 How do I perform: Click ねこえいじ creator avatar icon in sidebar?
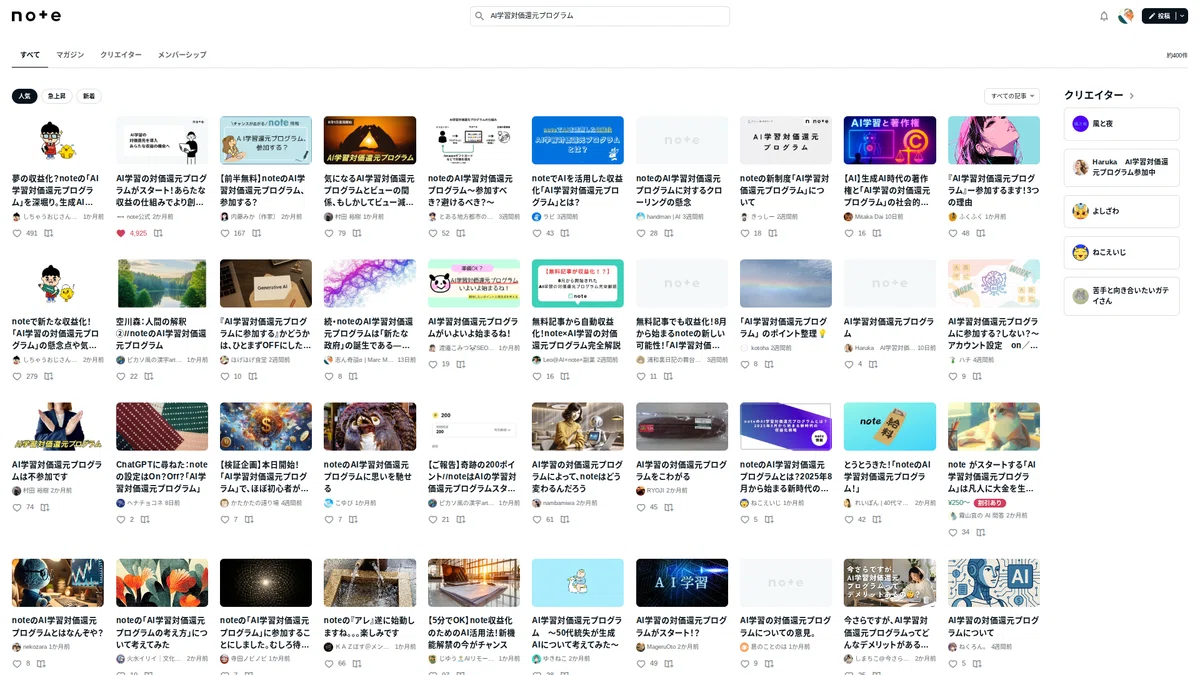(x=1080, y=253)
